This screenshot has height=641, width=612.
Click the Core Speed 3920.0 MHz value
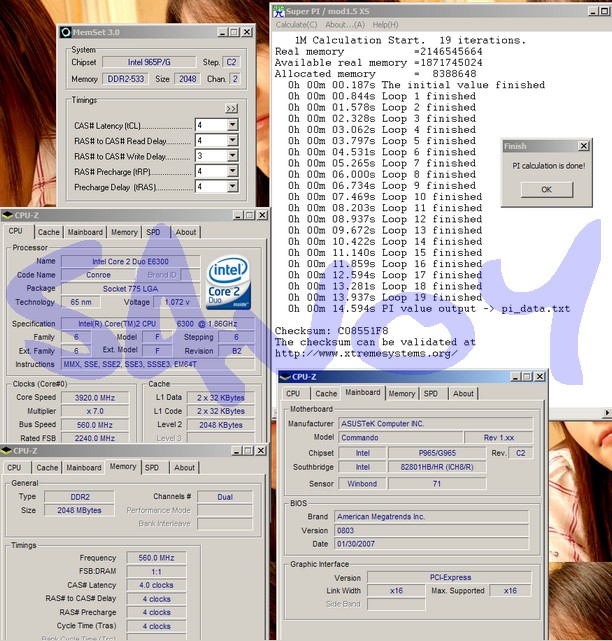coord(94,398)
